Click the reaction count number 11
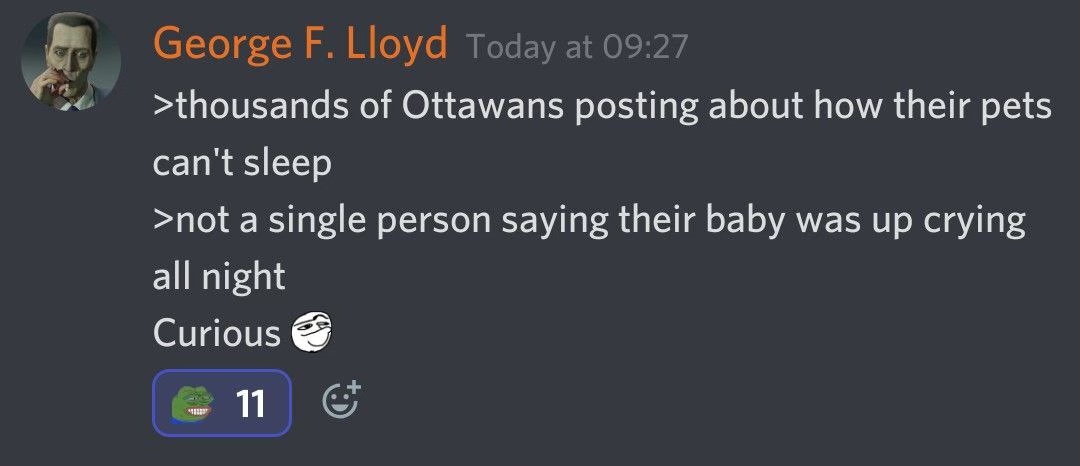 tap(250, 403)
